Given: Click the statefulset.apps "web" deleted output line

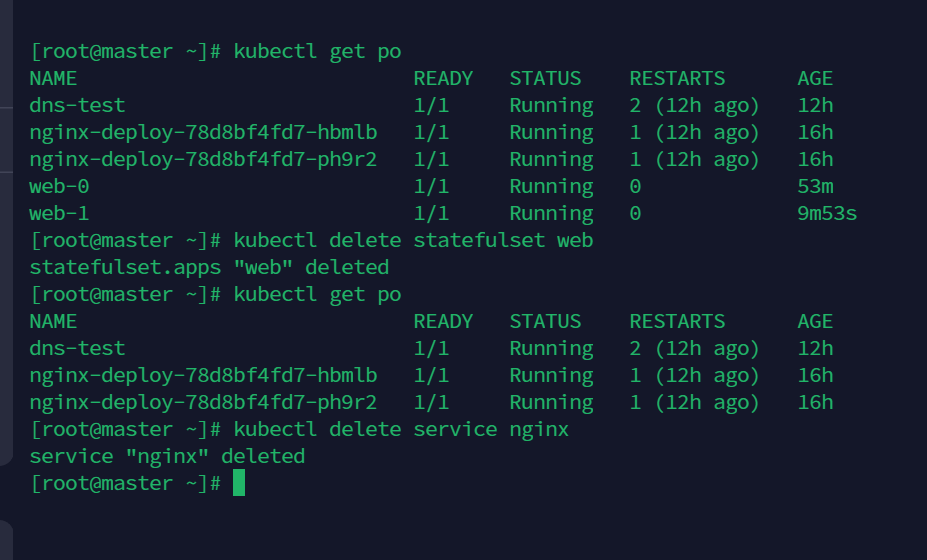Looking at the screenshot, I should pos(209,267).
